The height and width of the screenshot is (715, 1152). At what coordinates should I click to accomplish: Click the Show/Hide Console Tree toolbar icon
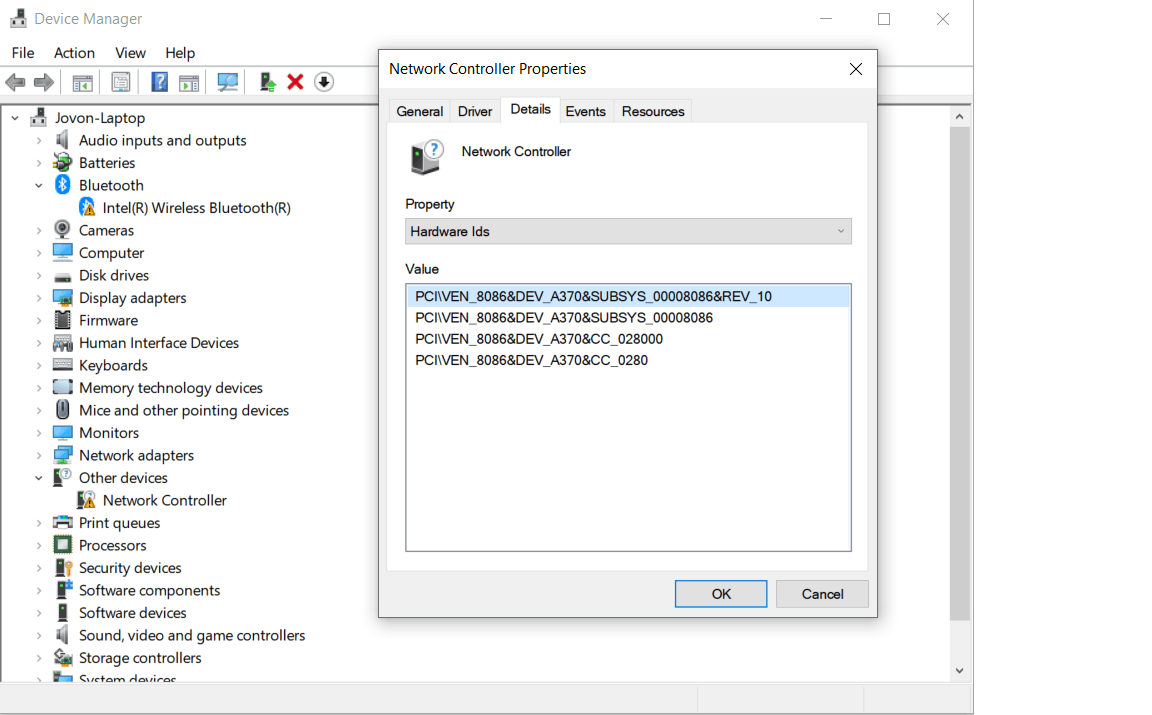pos(83,81)
